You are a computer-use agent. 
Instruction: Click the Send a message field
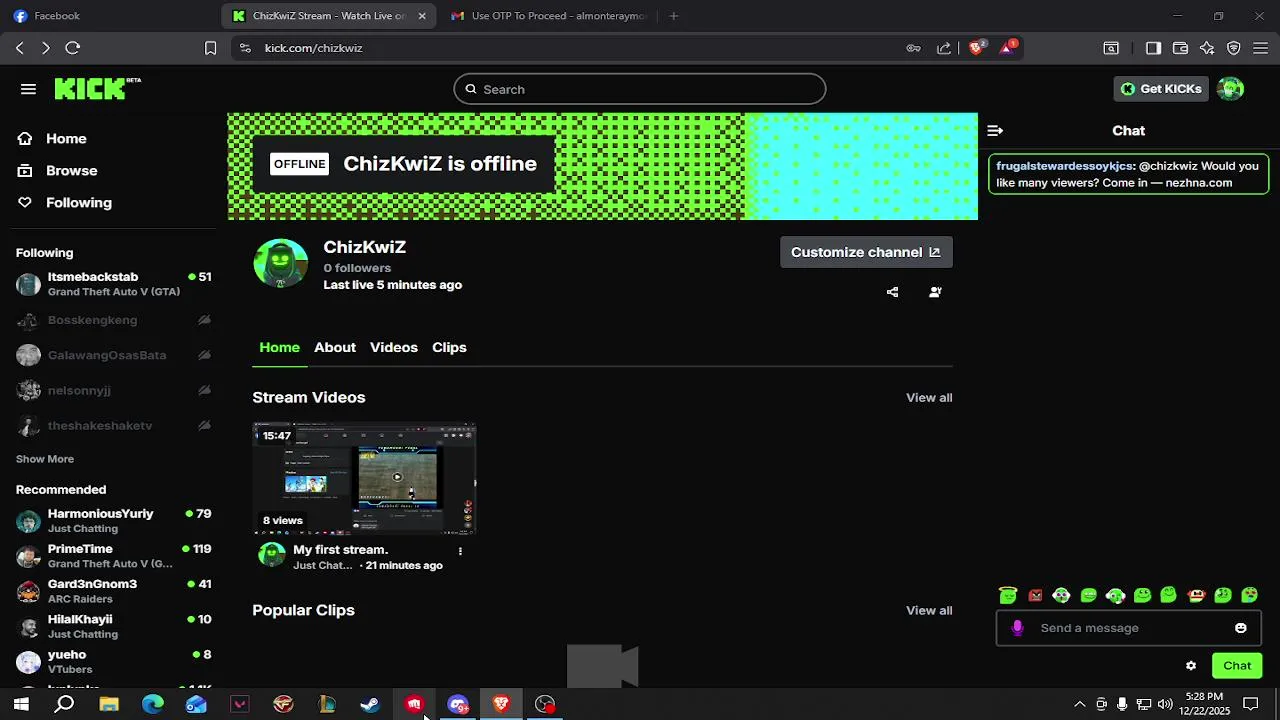1130,628
